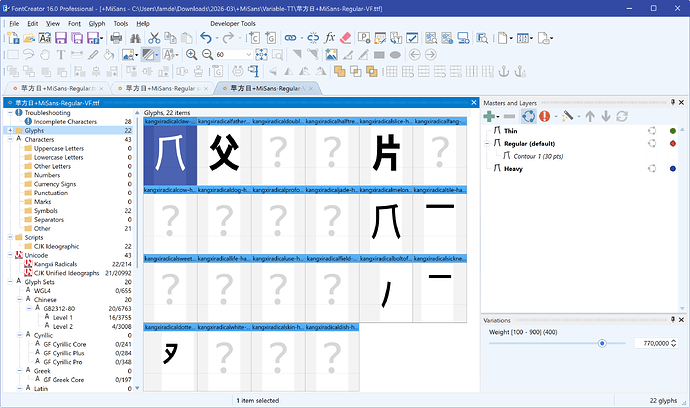690x408 pixels.
Task: Click the fx Glyph Transformer icon
Action: [x=330, y=38]
